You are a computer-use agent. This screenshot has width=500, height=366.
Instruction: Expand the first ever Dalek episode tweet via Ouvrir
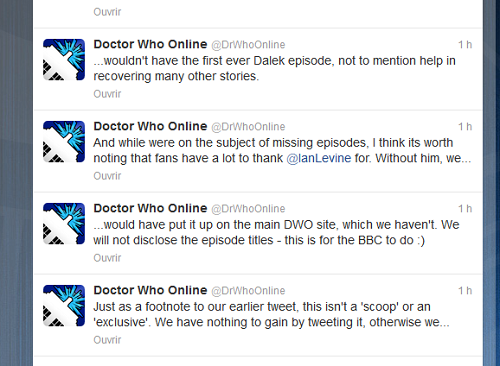pos(107,94)
